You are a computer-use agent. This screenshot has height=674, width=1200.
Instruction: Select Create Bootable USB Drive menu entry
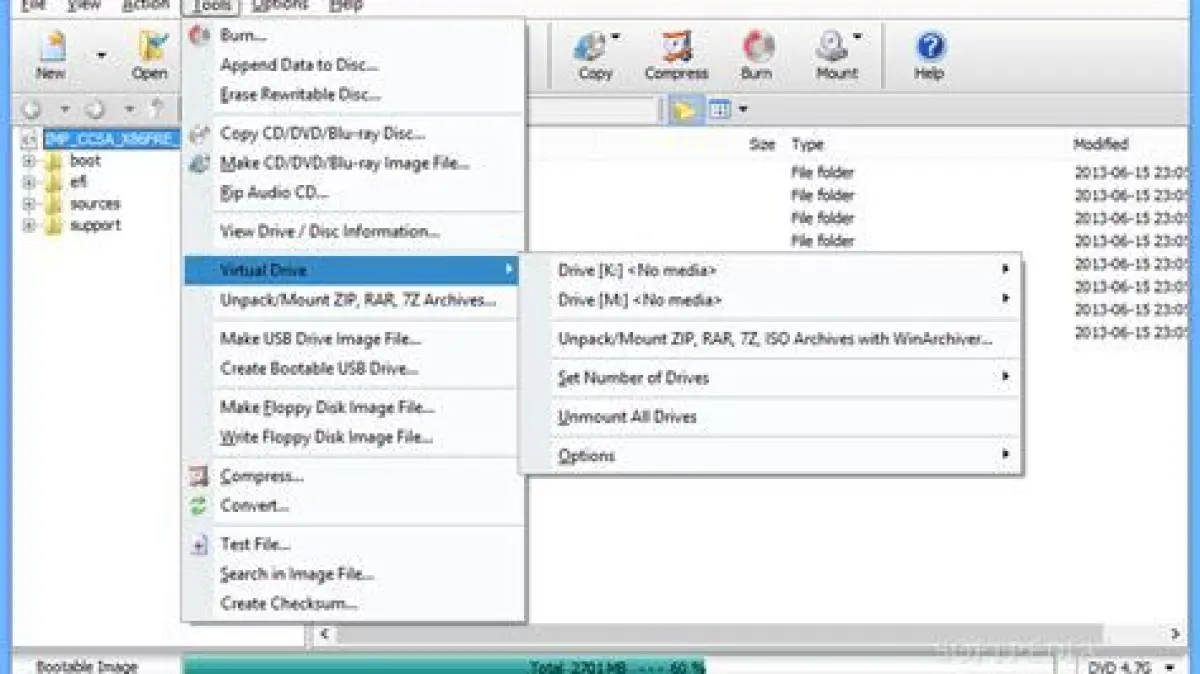click(319, 369)
